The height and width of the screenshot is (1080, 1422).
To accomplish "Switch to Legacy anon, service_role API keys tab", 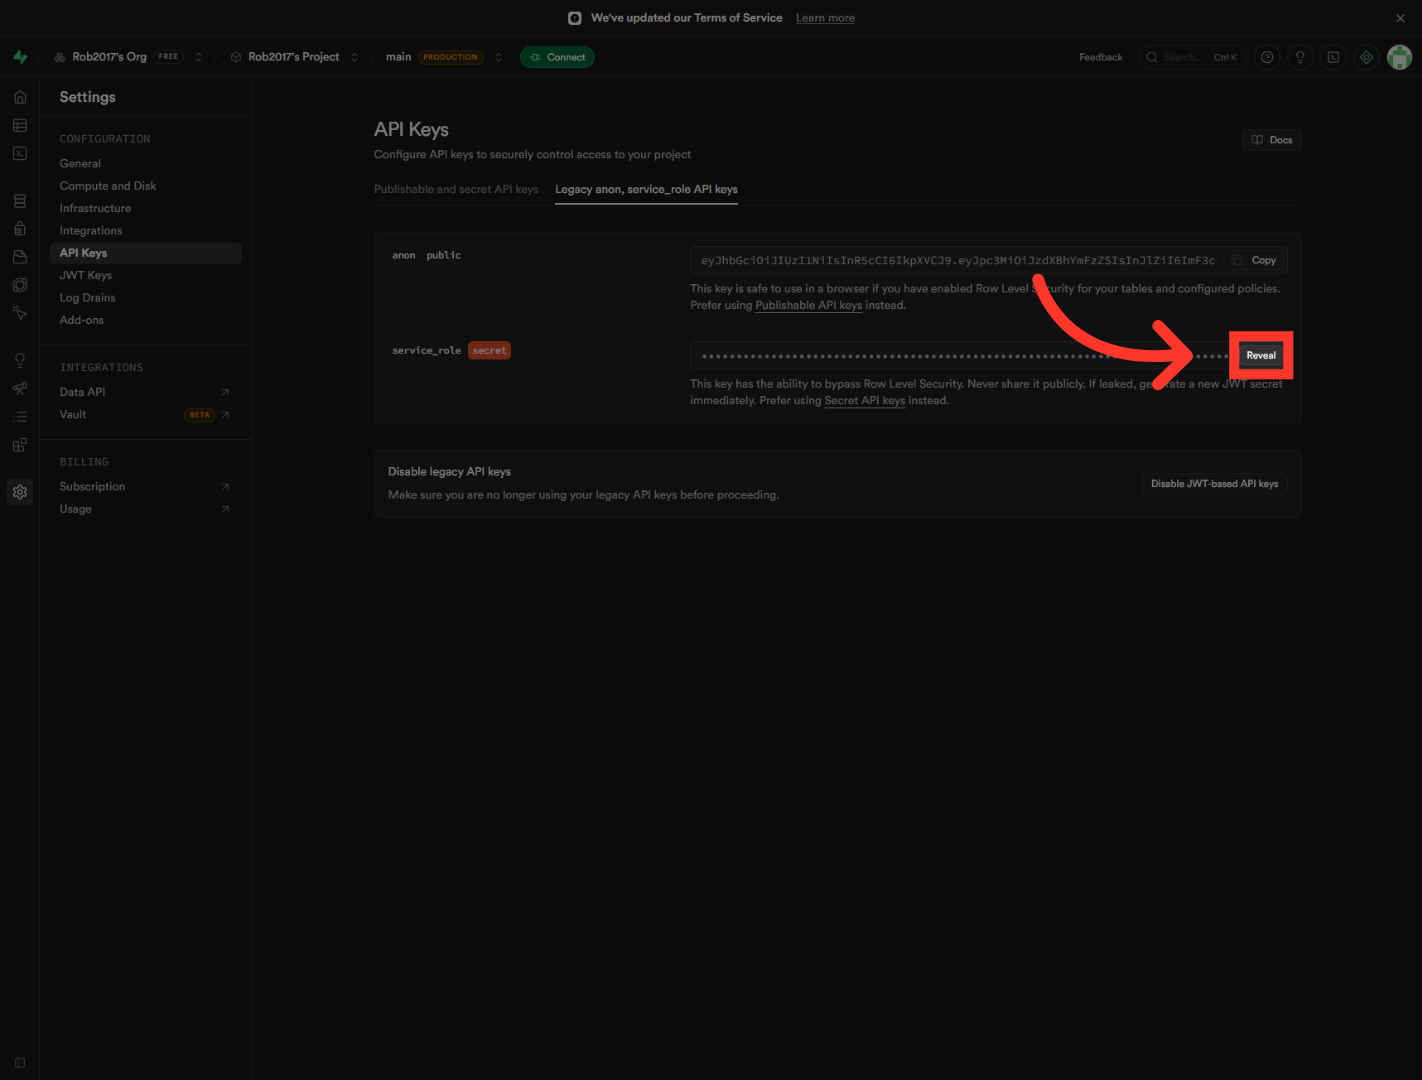I will (x=646, y=189).
